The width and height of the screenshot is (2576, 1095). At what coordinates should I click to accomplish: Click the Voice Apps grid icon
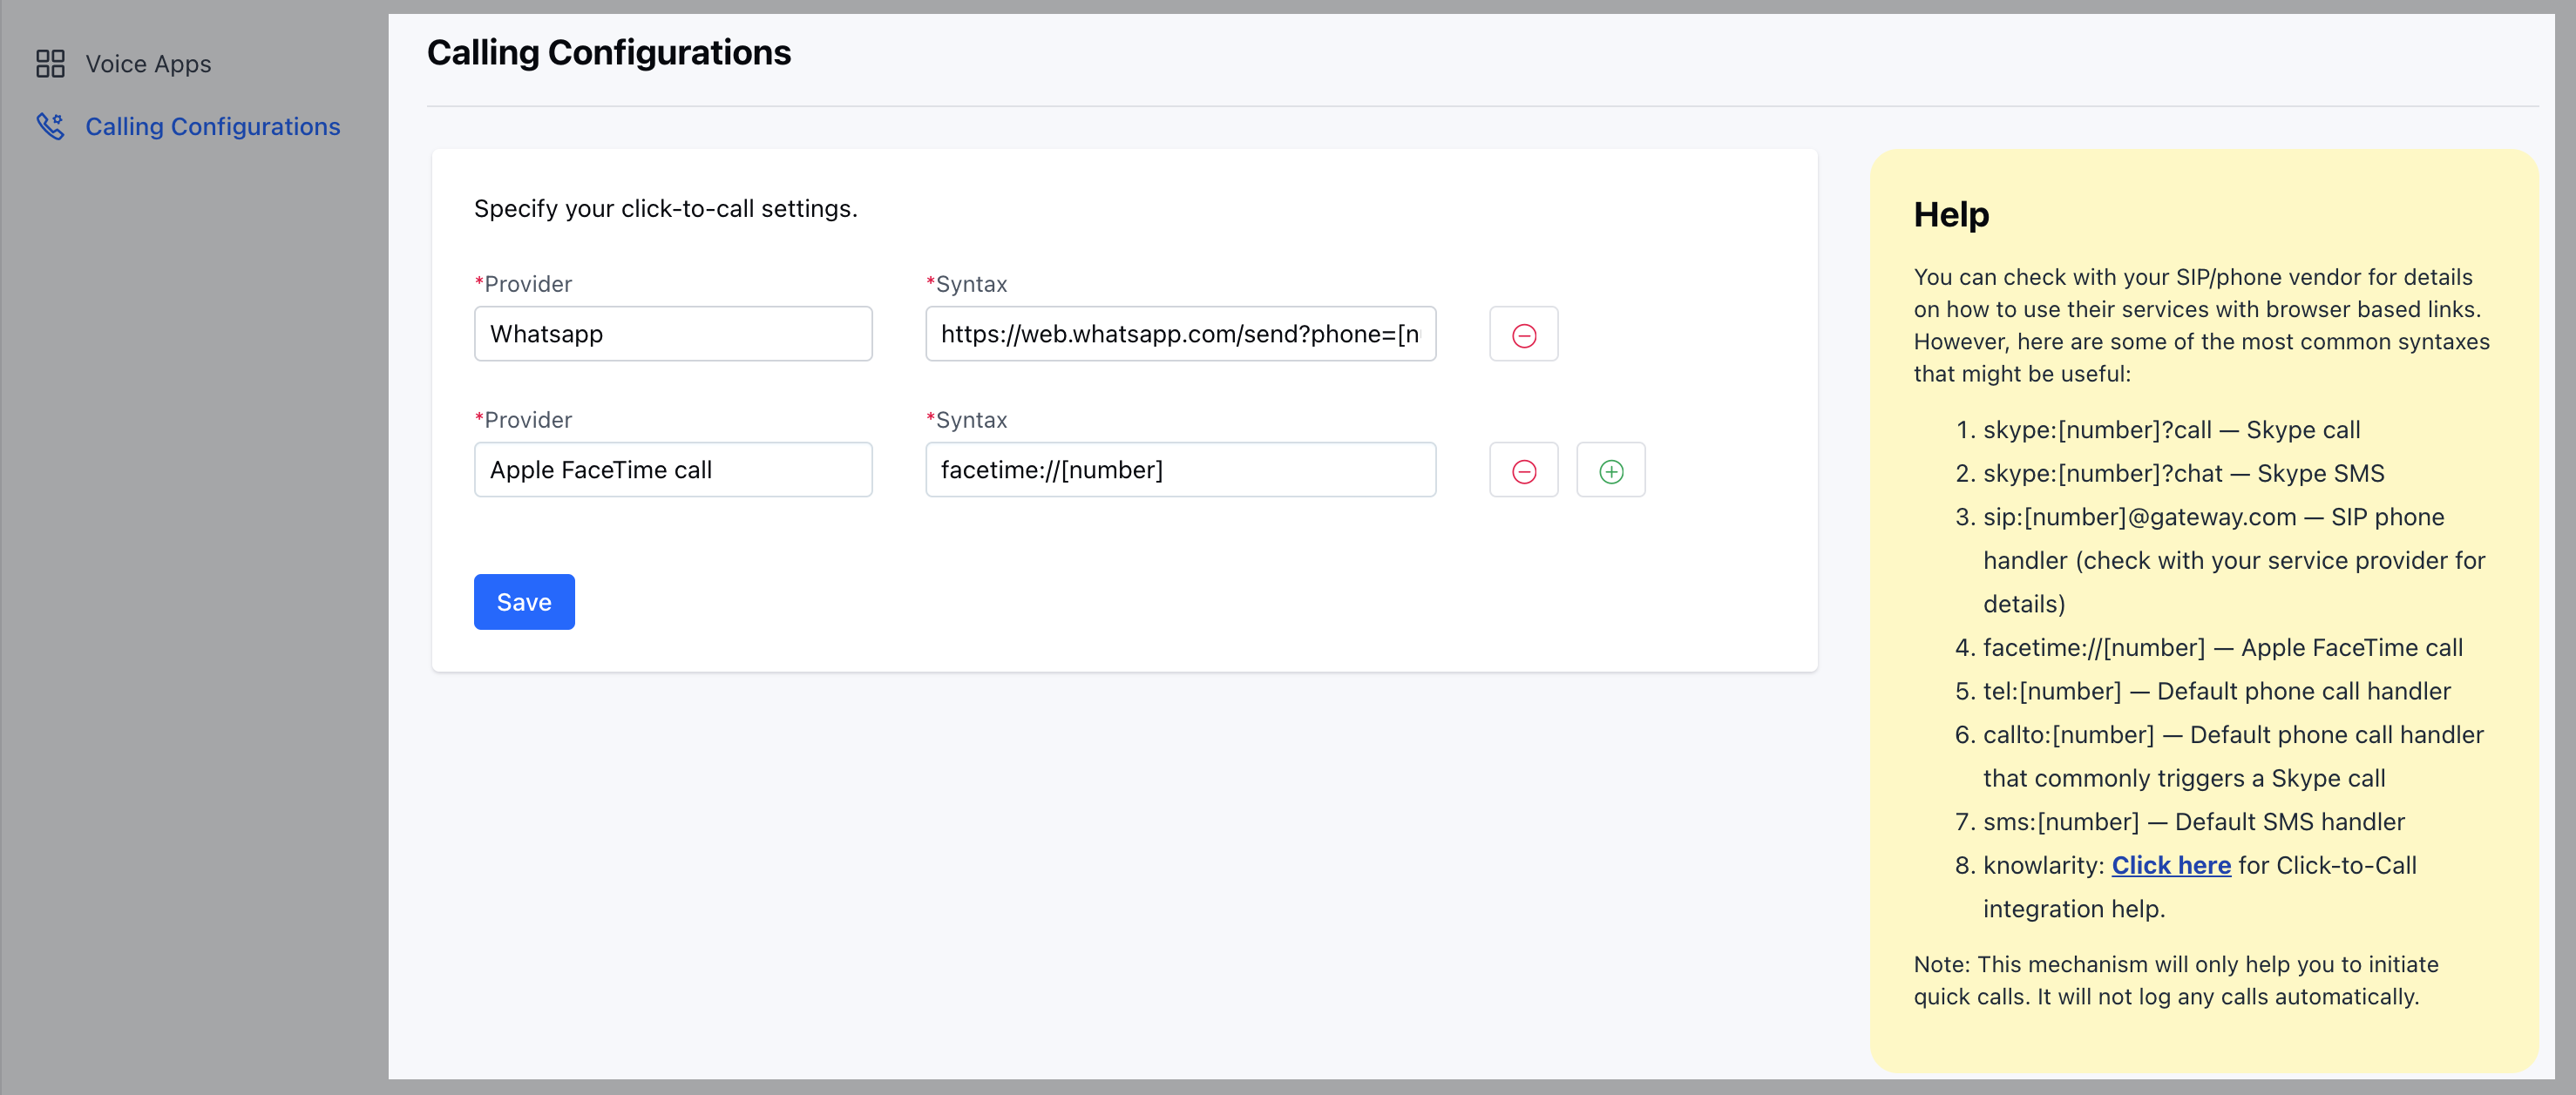50,64
